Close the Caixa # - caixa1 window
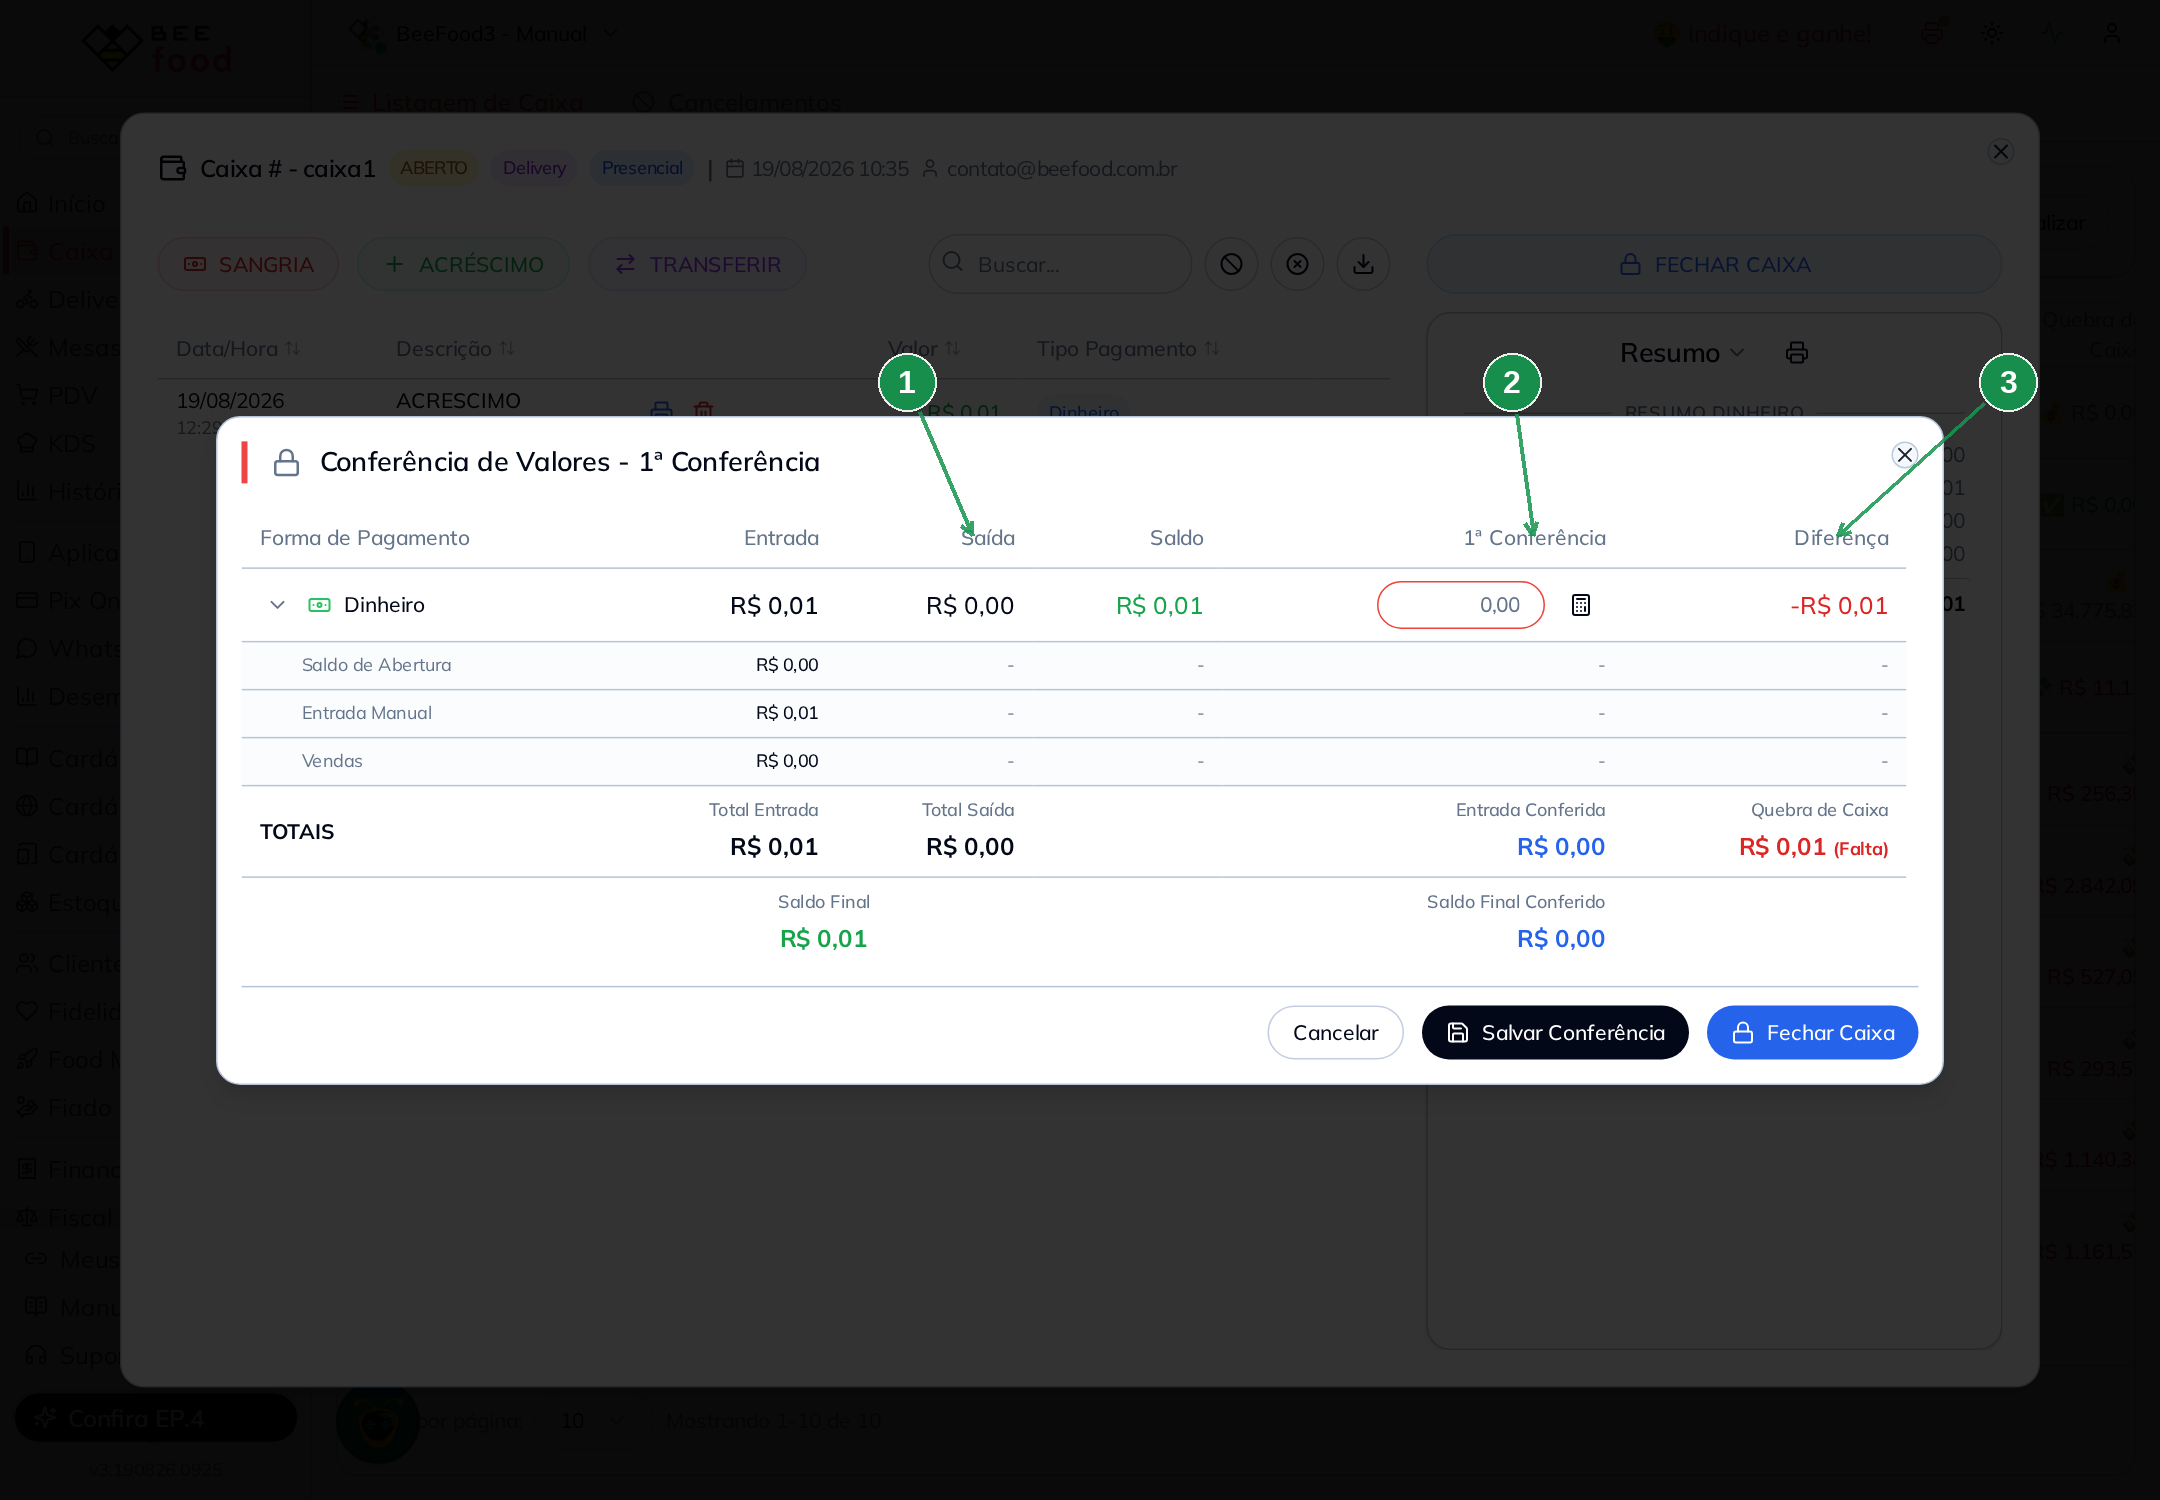2160x1500 pixels. click(2001, 152)
